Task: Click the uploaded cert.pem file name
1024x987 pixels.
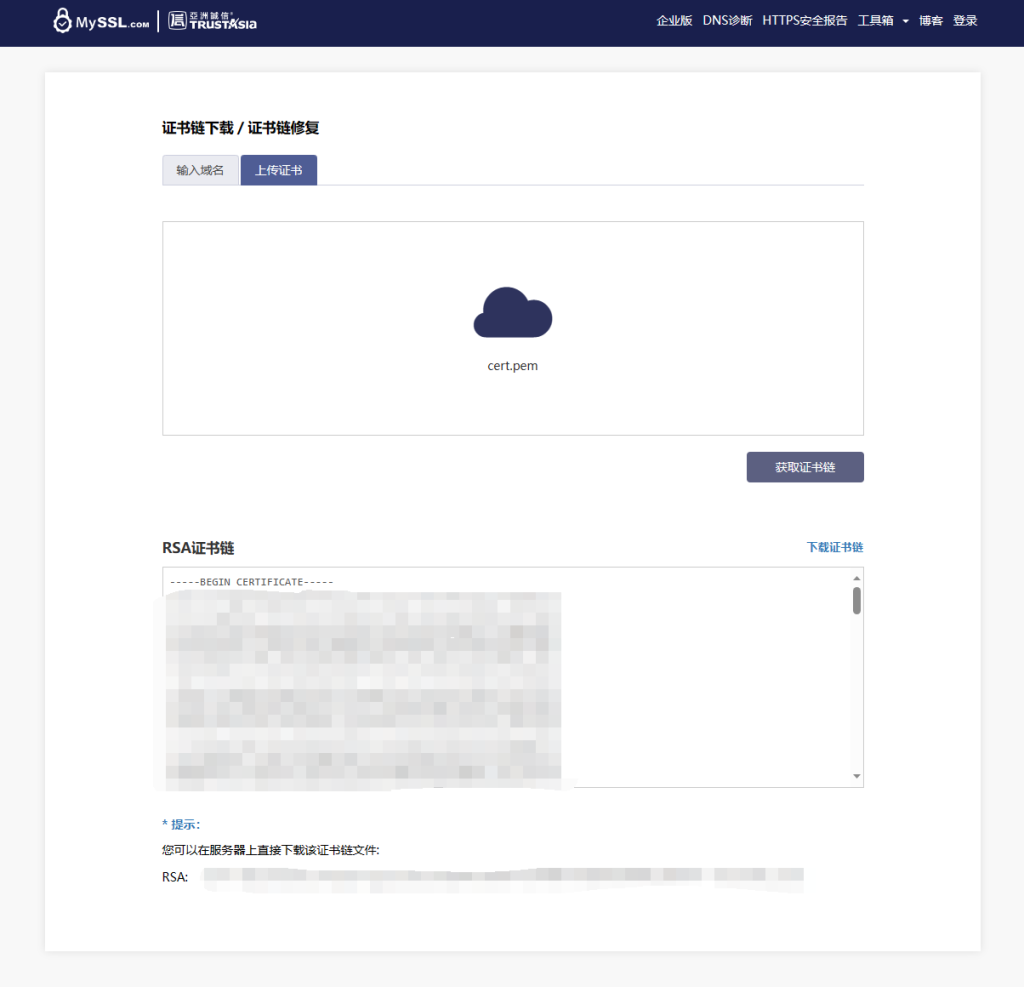Action: point(512,366)
